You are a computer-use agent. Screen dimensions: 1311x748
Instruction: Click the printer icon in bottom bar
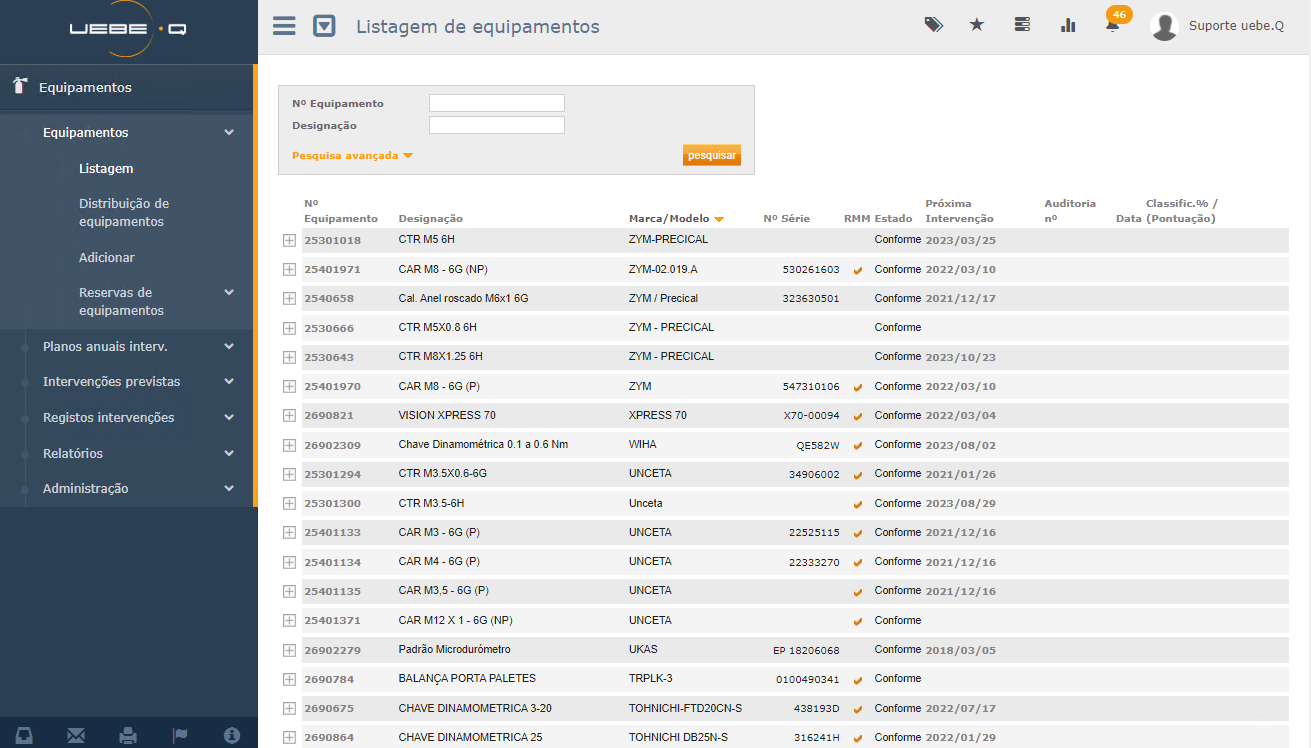[128, 735]
